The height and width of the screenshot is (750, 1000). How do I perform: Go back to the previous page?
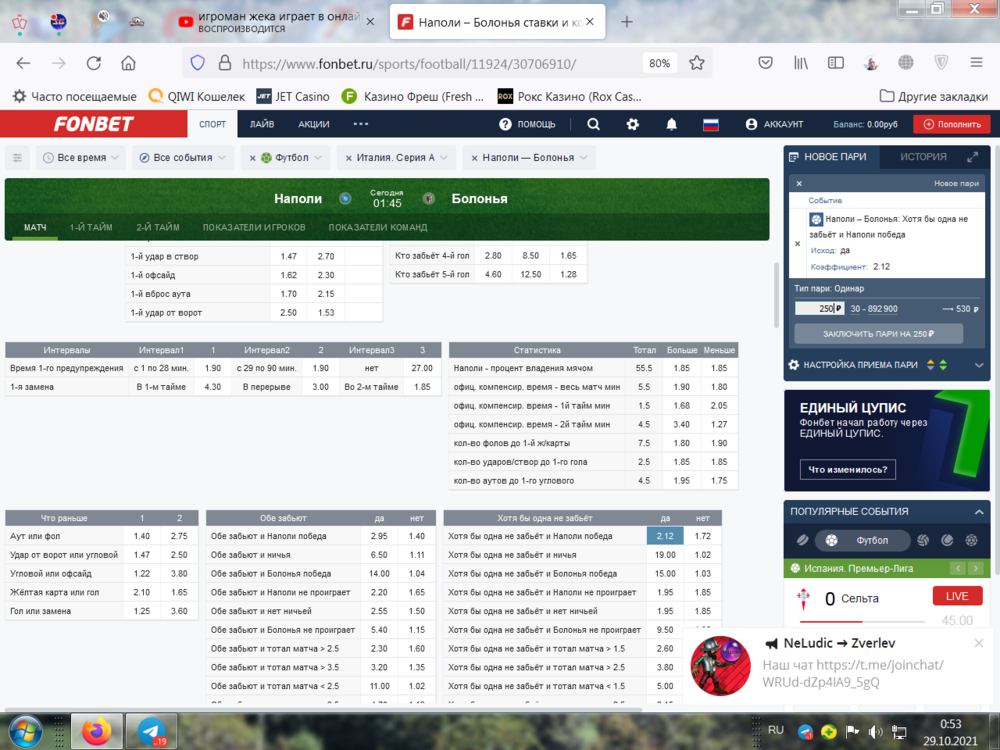click(24, 63)
